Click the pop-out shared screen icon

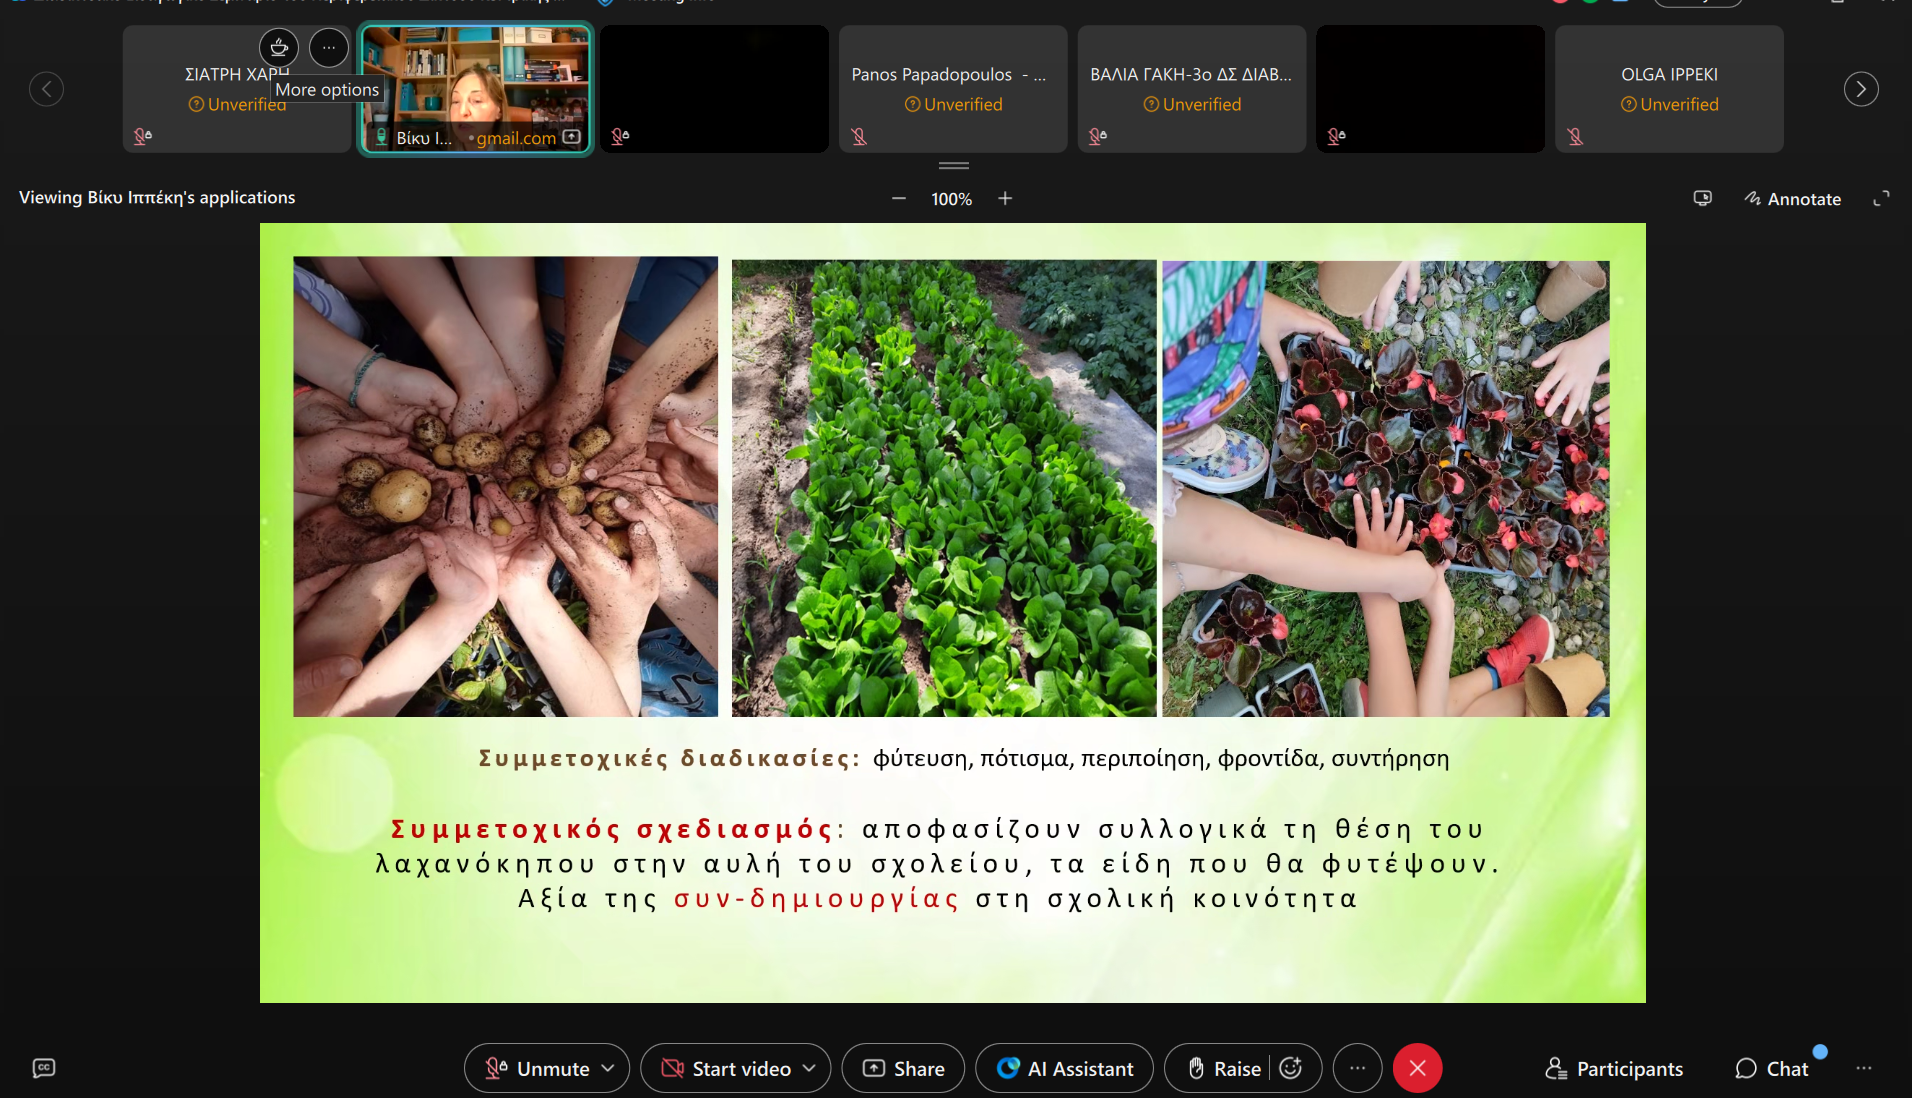click(1702, 199)
